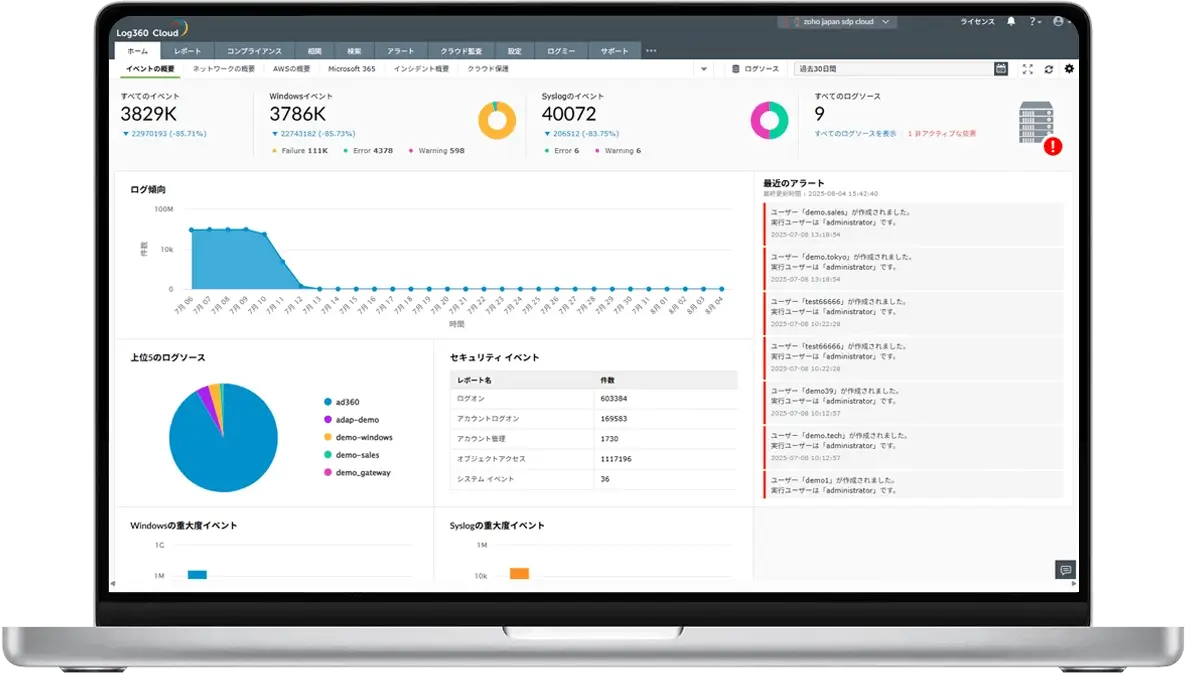Screen dimensions: 1186x674
Task: Enter fullscreen with the expand icon
Action: (x=1027, y=69)
